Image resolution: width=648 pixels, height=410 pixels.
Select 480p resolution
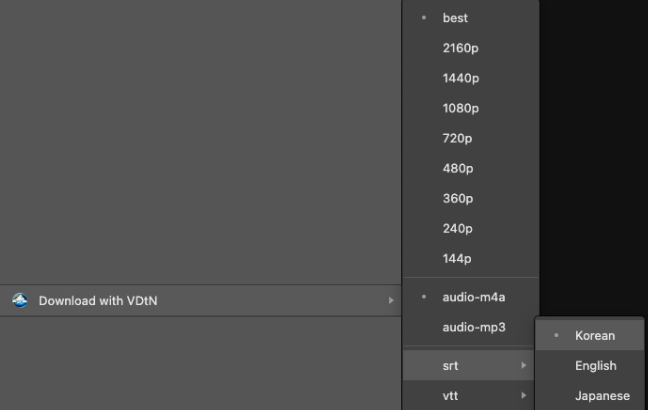click(x=457, y=168)
